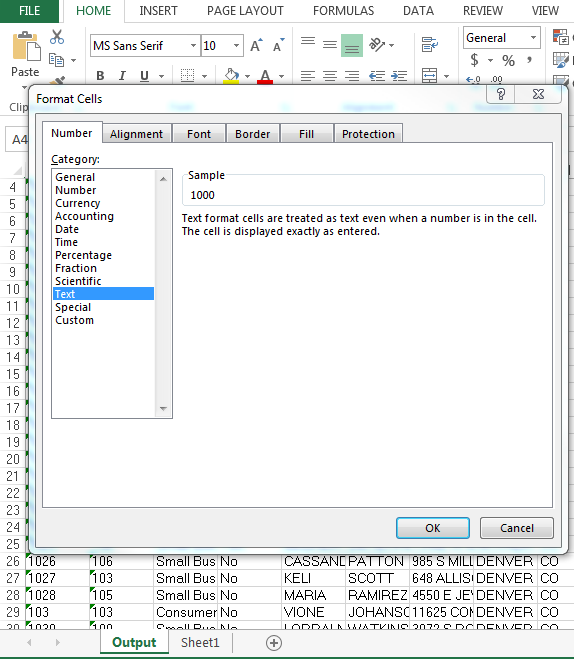The width and height of the screenshot is (574, 659).
Task: Click the Orientation text angle icon
Action: pyautogui.click(x=377, y=44)
